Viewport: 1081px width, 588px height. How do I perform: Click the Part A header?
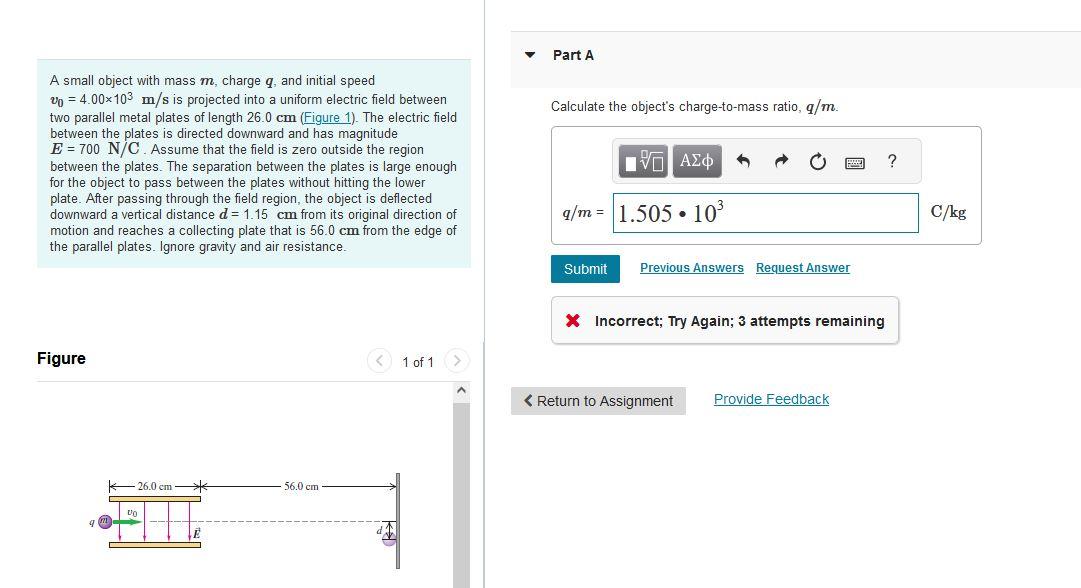pos(572,55)
